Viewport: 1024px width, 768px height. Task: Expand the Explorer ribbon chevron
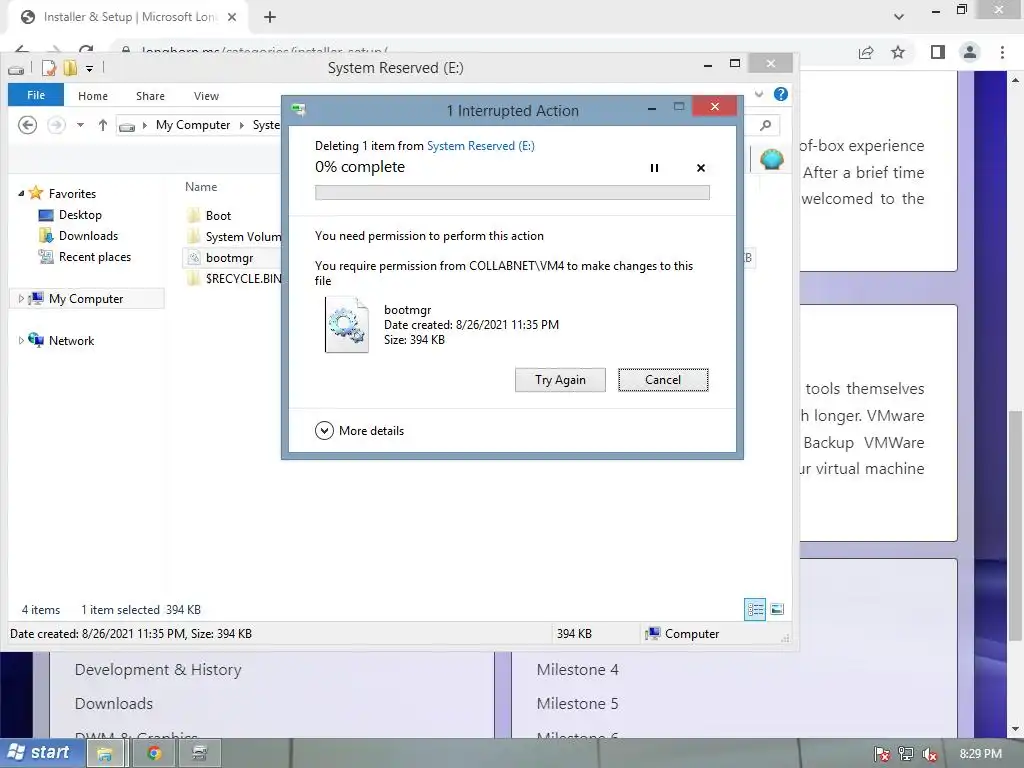[759, 94]
